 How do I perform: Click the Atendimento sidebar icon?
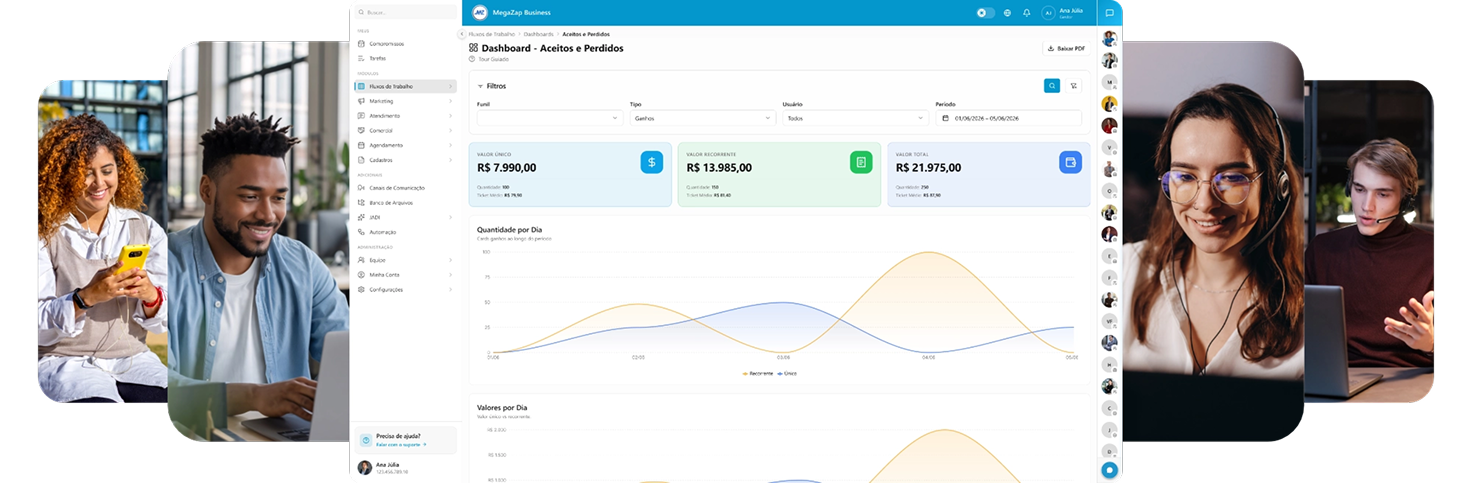[x=361, y=116]
